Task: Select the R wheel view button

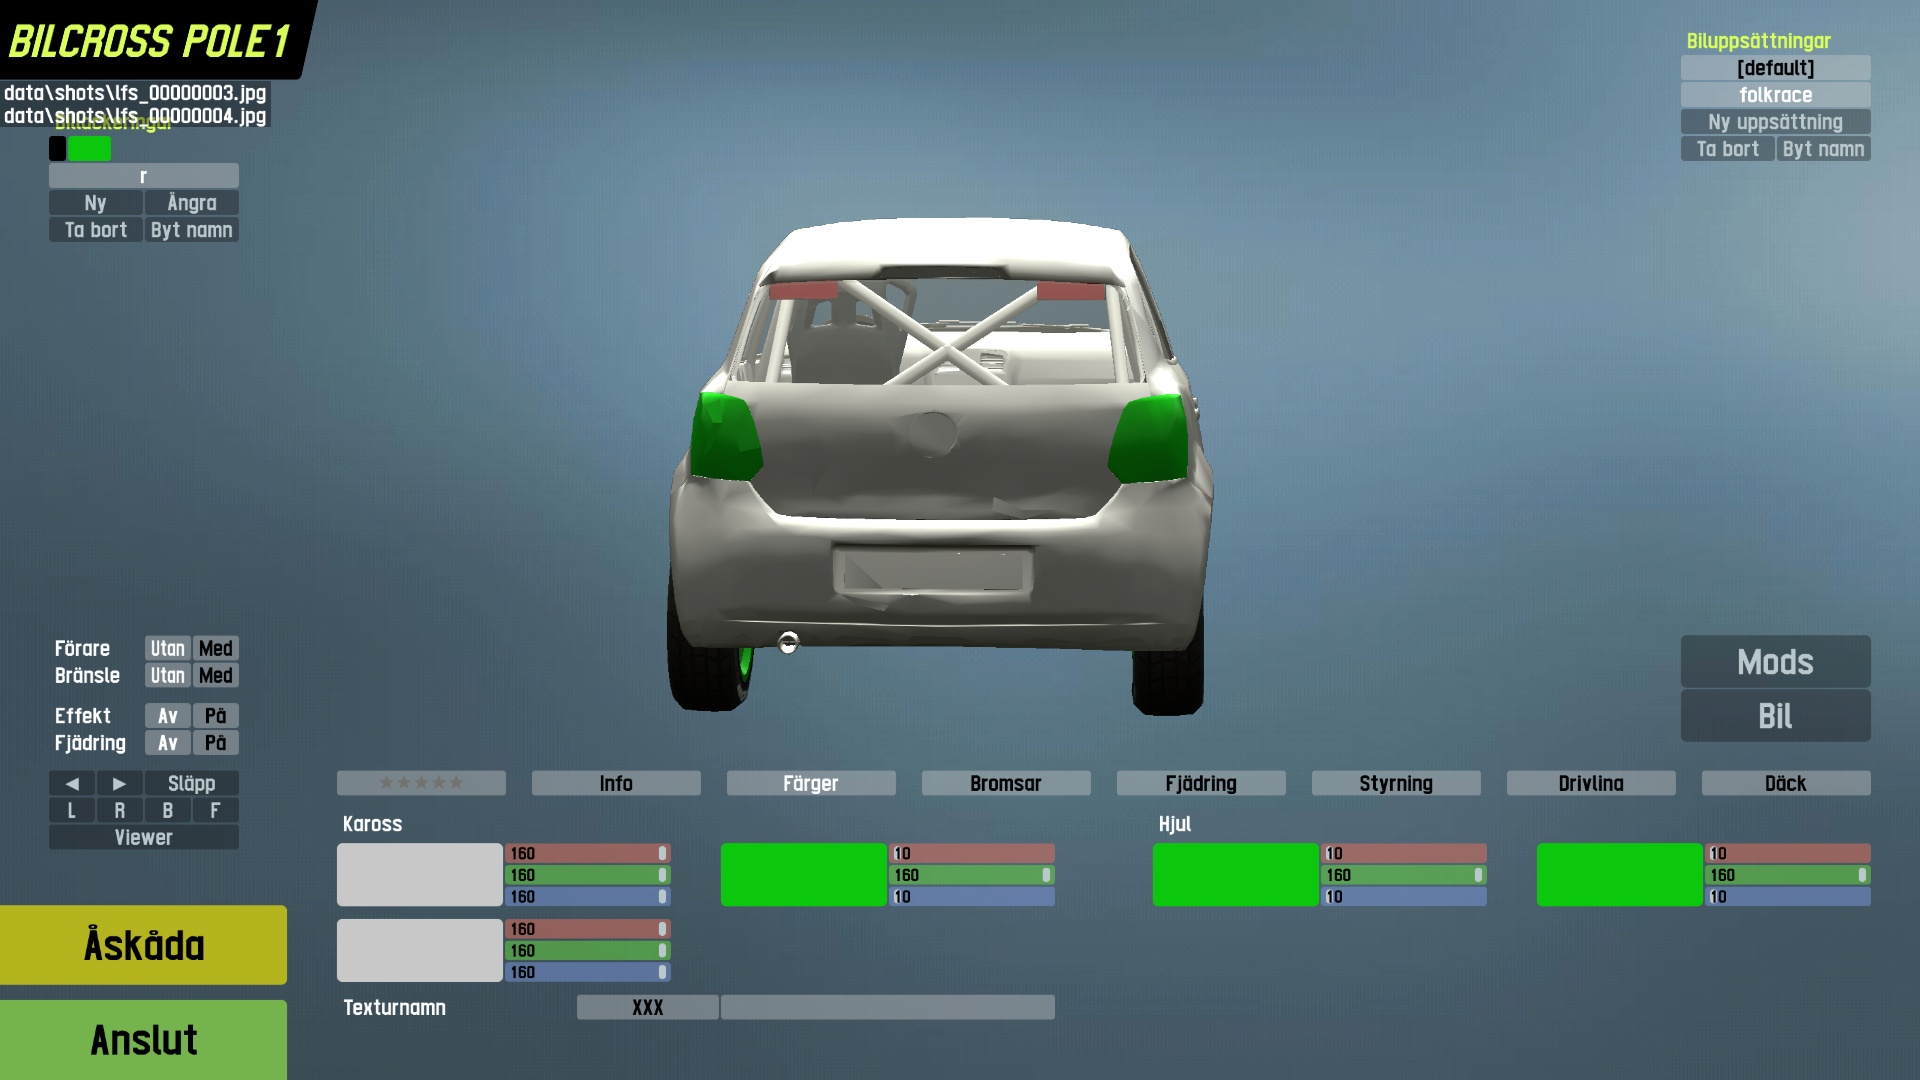Action: click(x=119, y=811)
